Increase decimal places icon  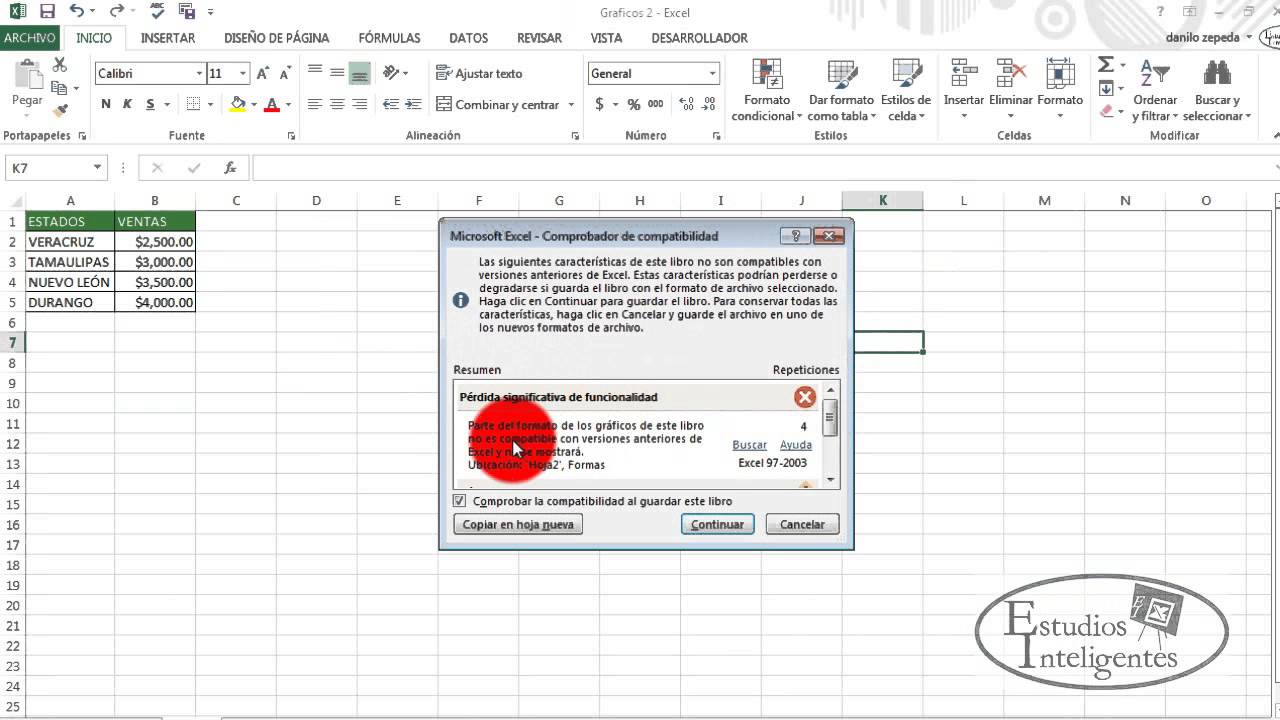(x=687, y=104)
